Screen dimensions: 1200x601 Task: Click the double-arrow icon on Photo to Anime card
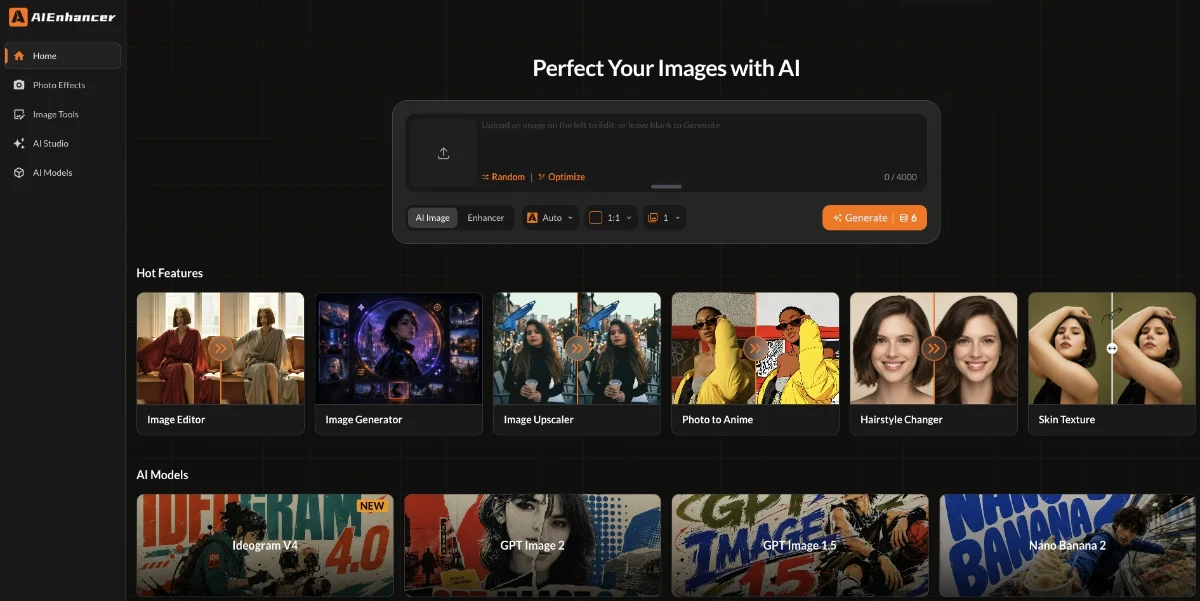point(755,348)
